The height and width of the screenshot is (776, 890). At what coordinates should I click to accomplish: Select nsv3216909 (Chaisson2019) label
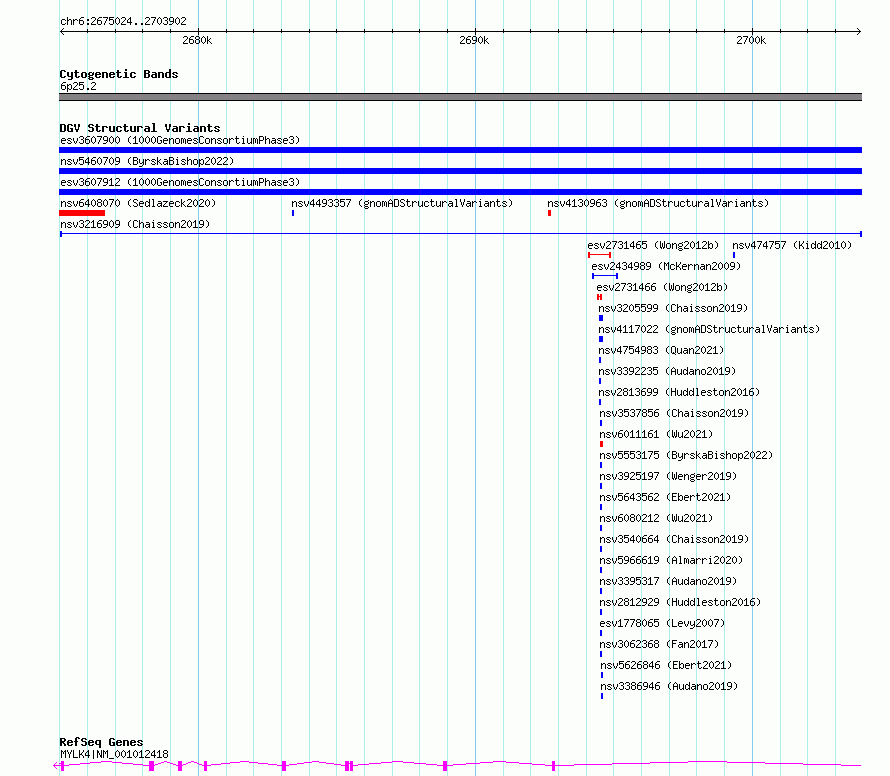tap(135, 224)
